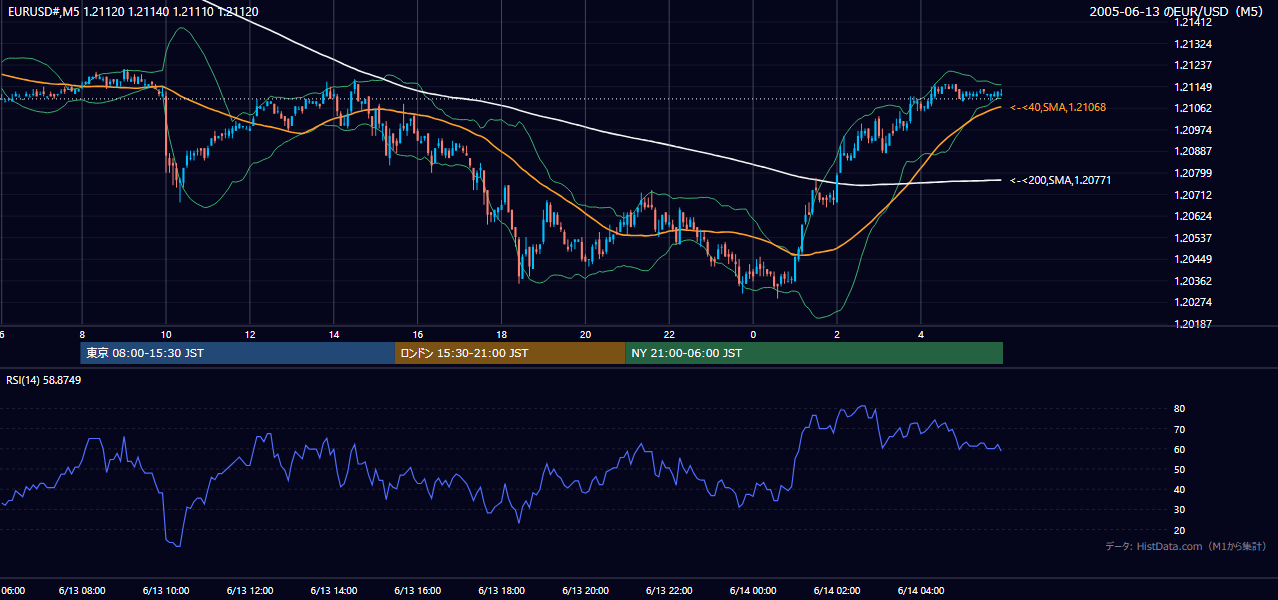Click the 6/13 18:00 bottom time label
The width and height of the screenshot is (1278, 600).
501,590
